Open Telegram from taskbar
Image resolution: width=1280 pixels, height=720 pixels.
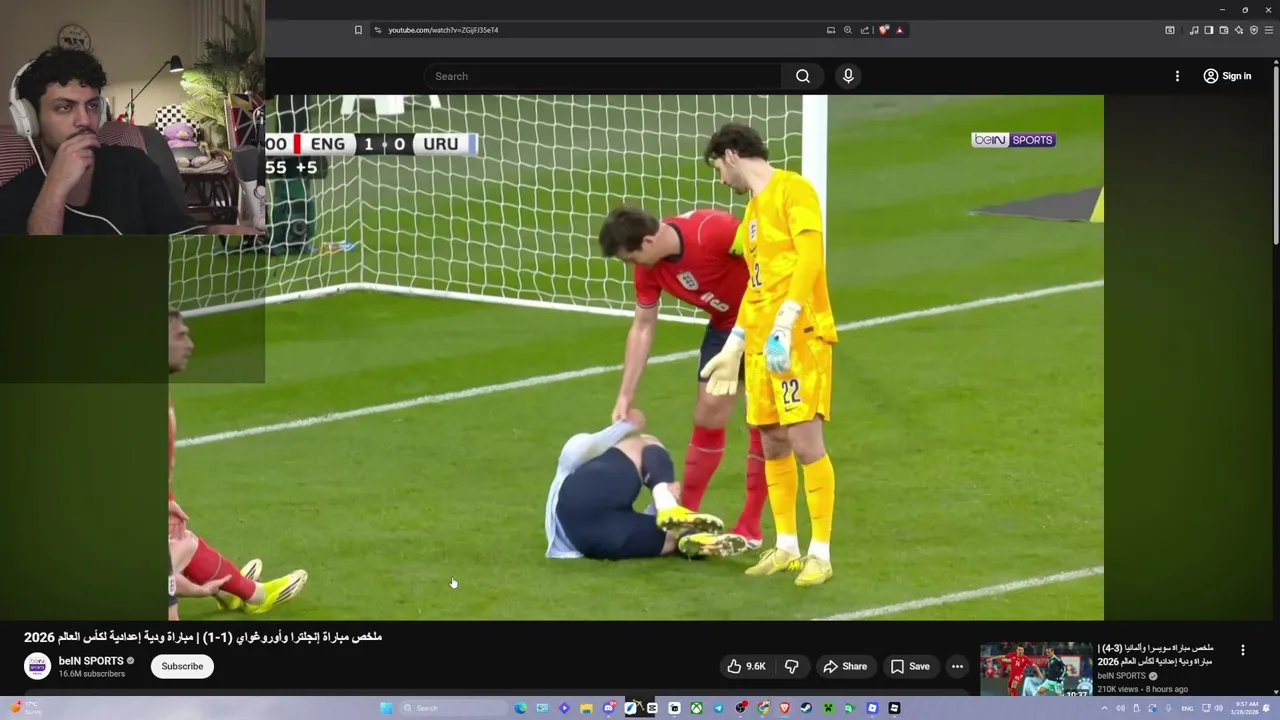718,708
